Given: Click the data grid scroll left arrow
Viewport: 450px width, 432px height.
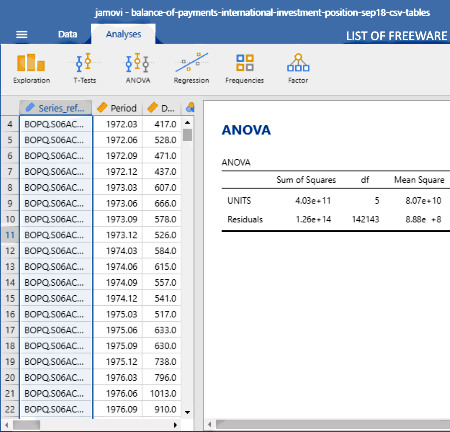Looking at the screenshot, I should pos(7,425).
